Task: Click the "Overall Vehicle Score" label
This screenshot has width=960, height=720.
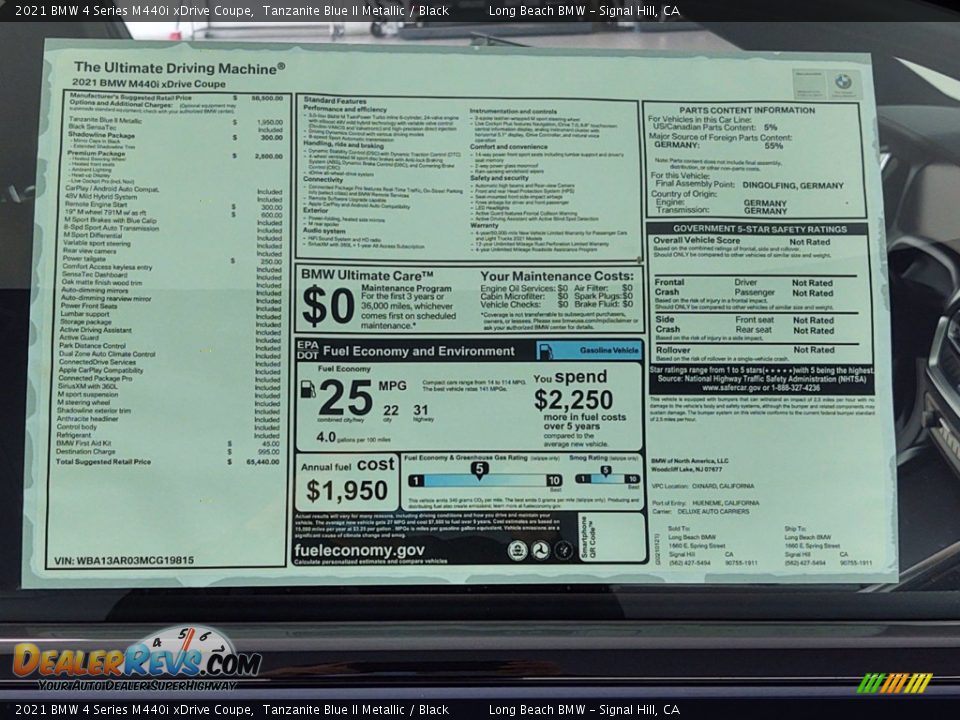Action: point(696,241)
